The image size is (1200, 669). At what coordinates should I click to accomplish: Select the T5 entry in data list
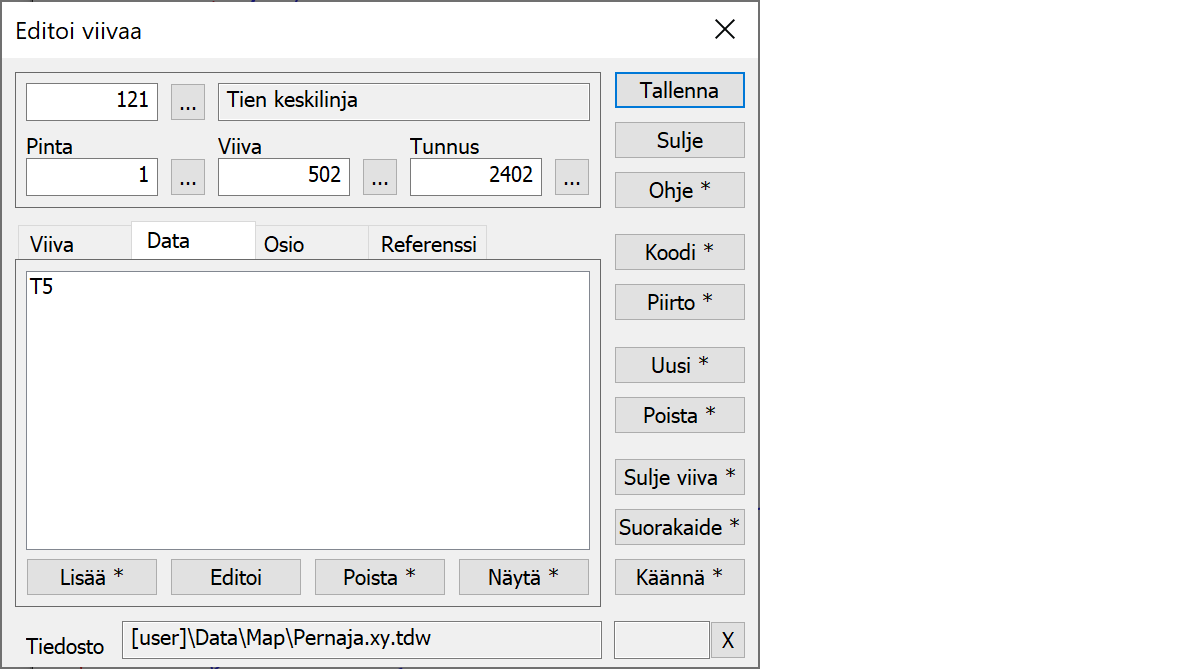(x=42, y=288)
